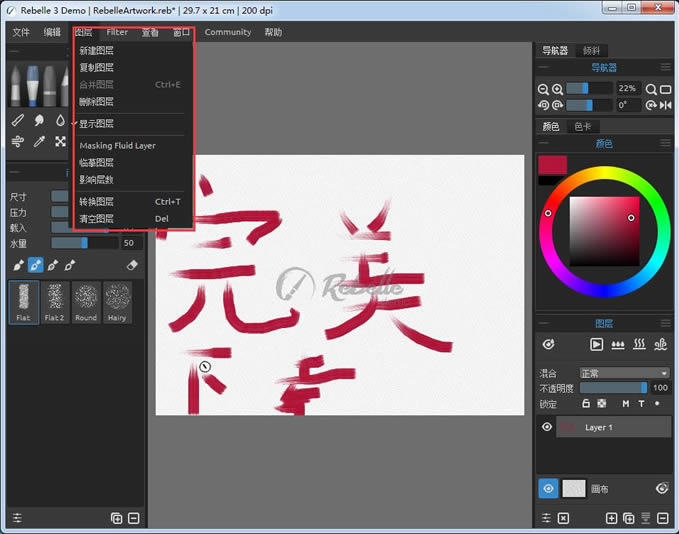Reset canvas rotation icon

point(651,105)
